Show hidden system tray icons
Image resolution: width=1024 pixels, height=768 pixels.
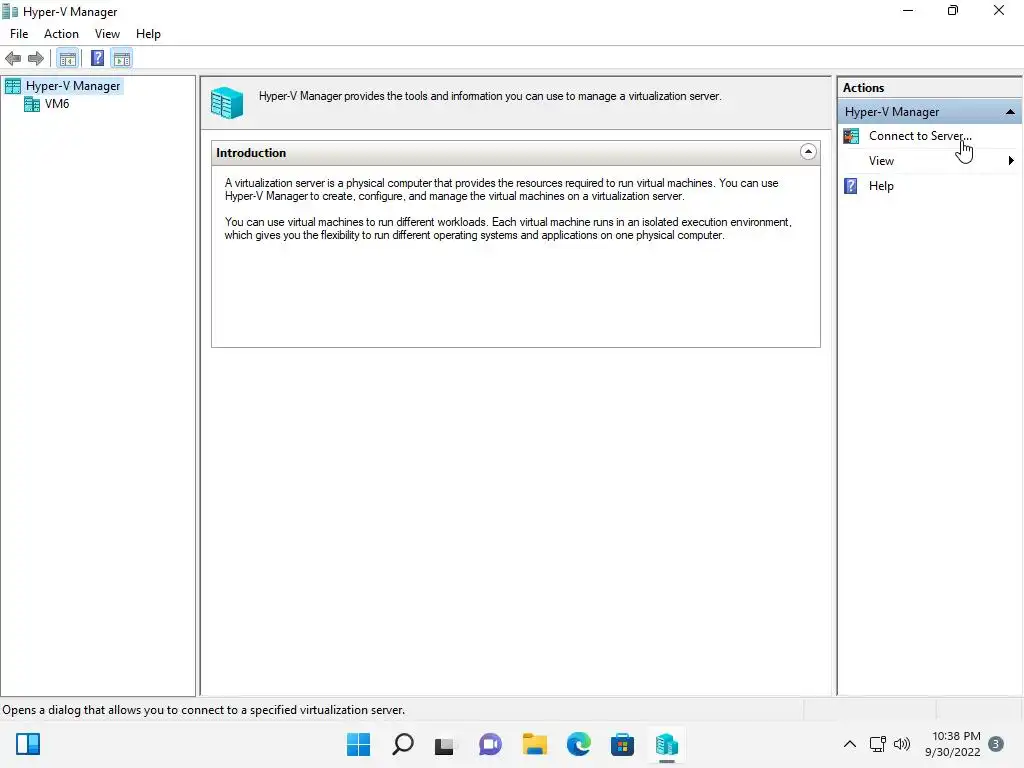point(850,744)
